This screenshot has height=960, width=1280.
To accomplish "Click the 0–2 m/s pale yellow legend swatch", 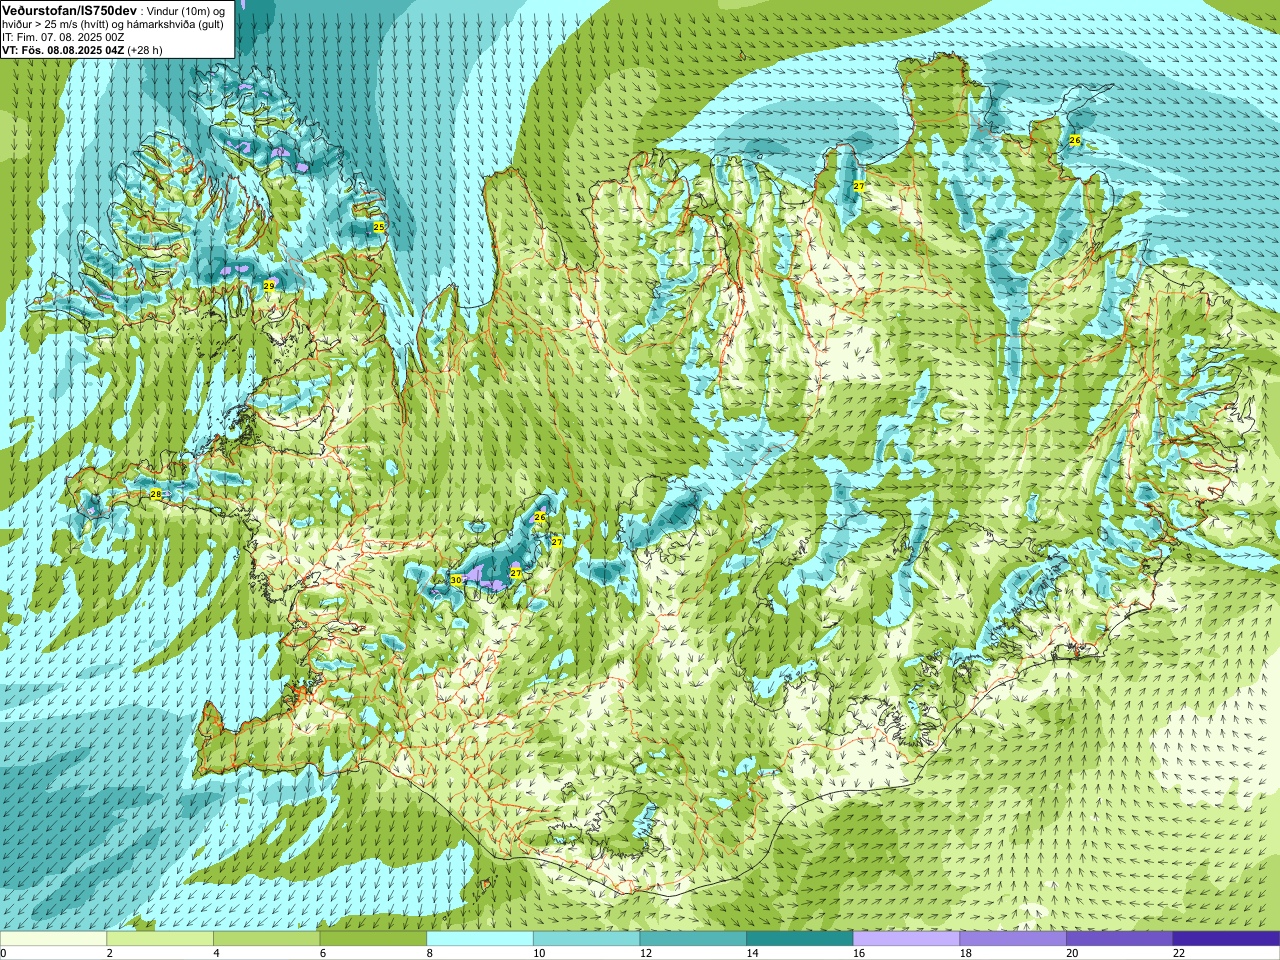I will [53, 939].
